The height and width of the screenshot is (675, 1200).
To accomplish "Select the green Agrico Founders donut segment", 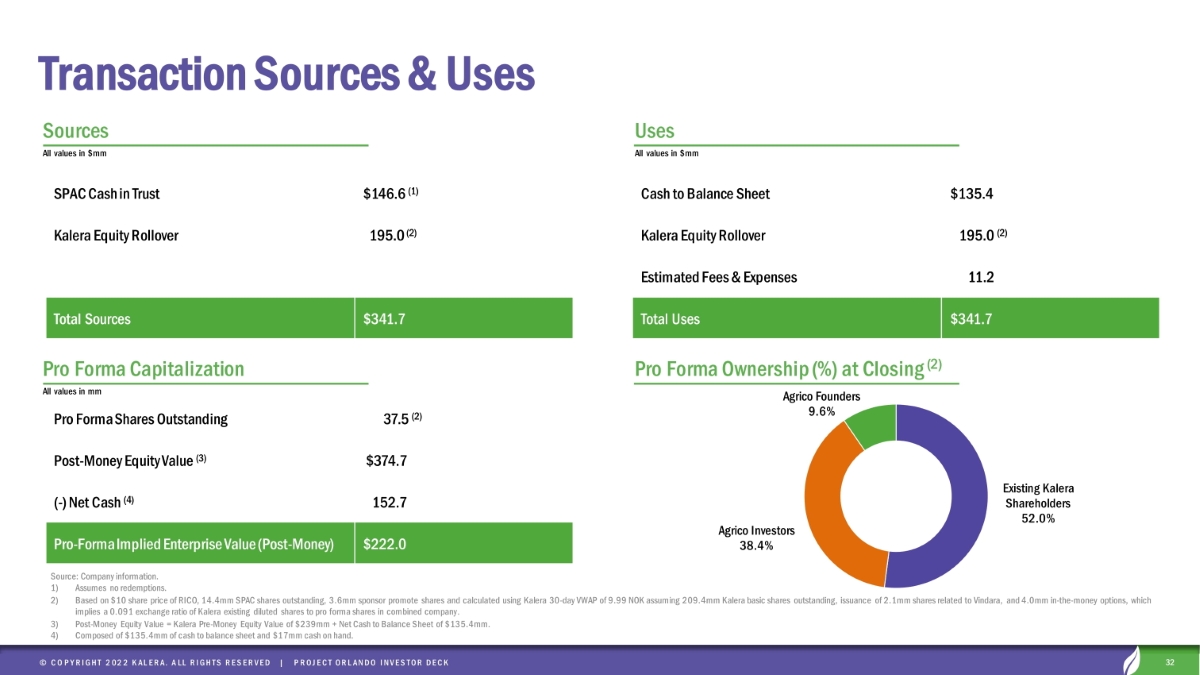I will point(870,425).
